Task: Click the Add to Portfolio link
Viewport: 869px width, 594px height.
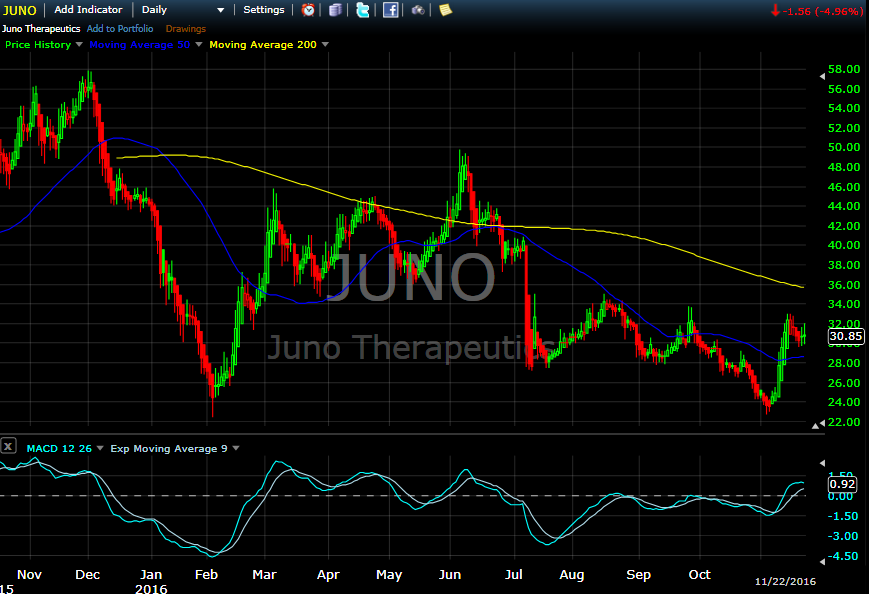Action: [x=120, y=29]
